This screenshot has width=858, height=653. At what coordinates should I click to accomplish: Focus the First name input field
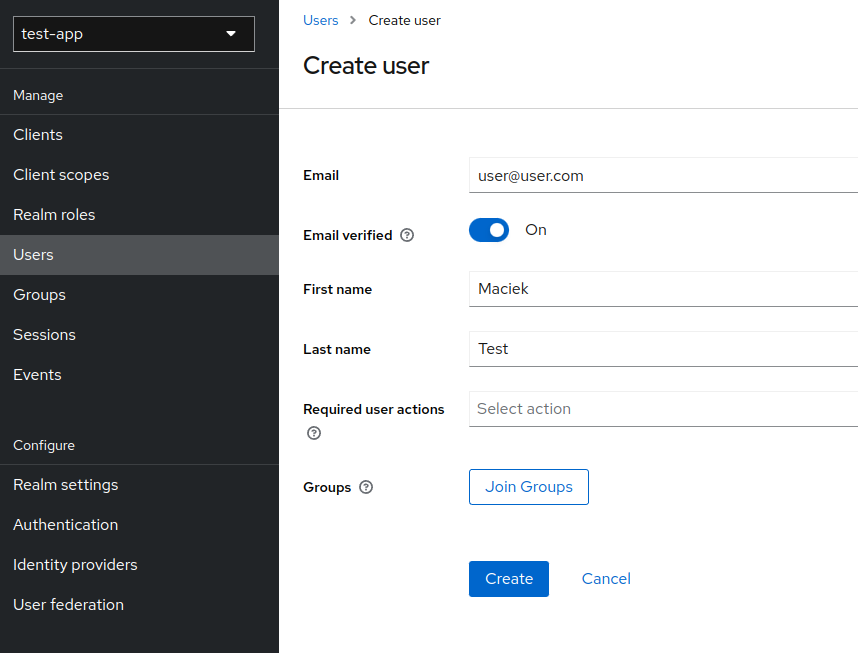pos(662,289)
